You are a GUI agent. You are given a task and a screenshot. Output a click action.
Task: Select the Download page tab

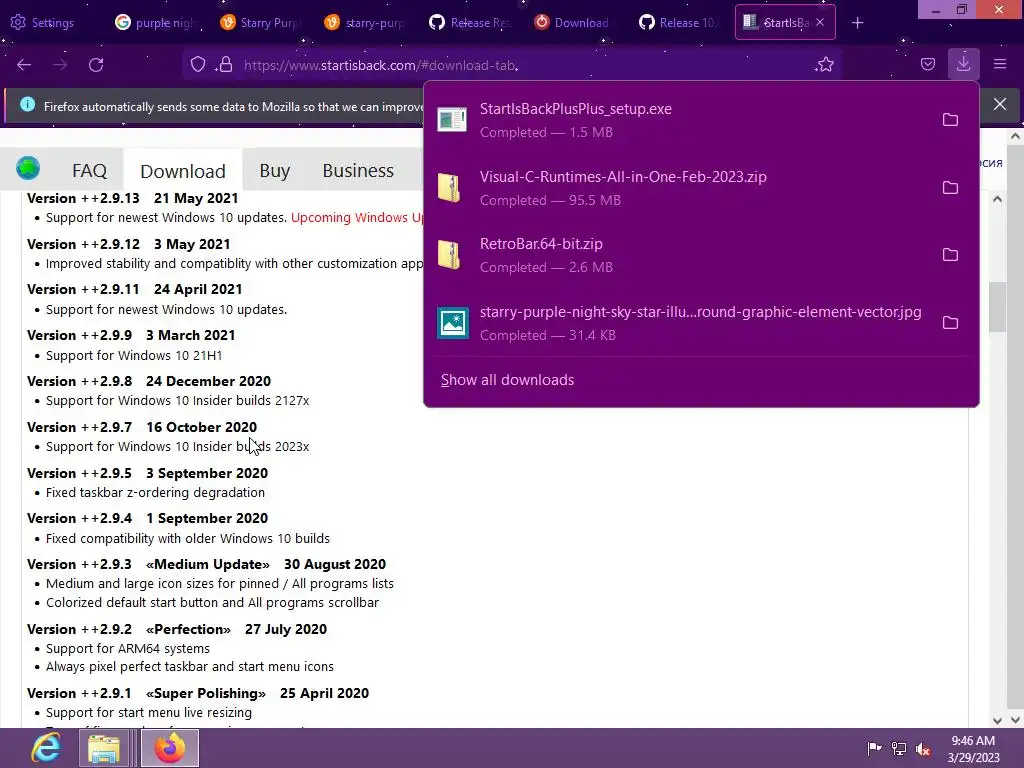[x=183, y=170]
